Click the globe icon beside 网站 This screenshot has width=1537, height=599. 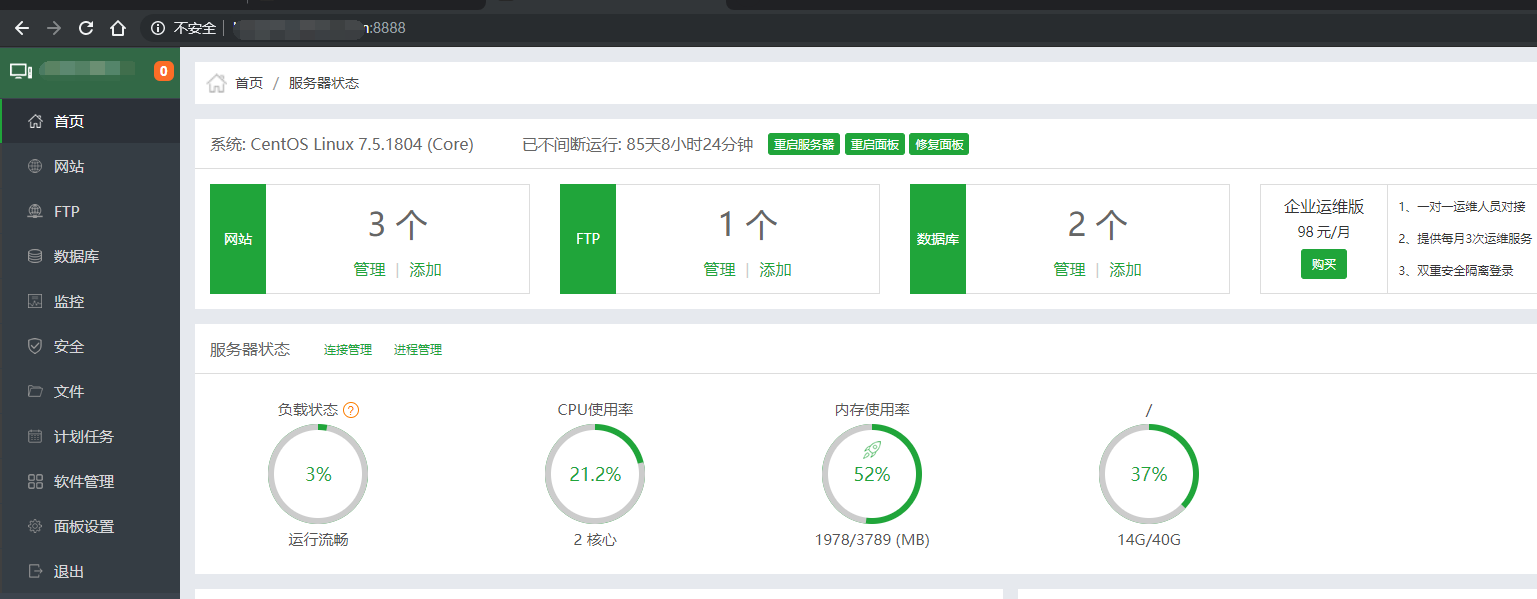click(x=35, y=166)
